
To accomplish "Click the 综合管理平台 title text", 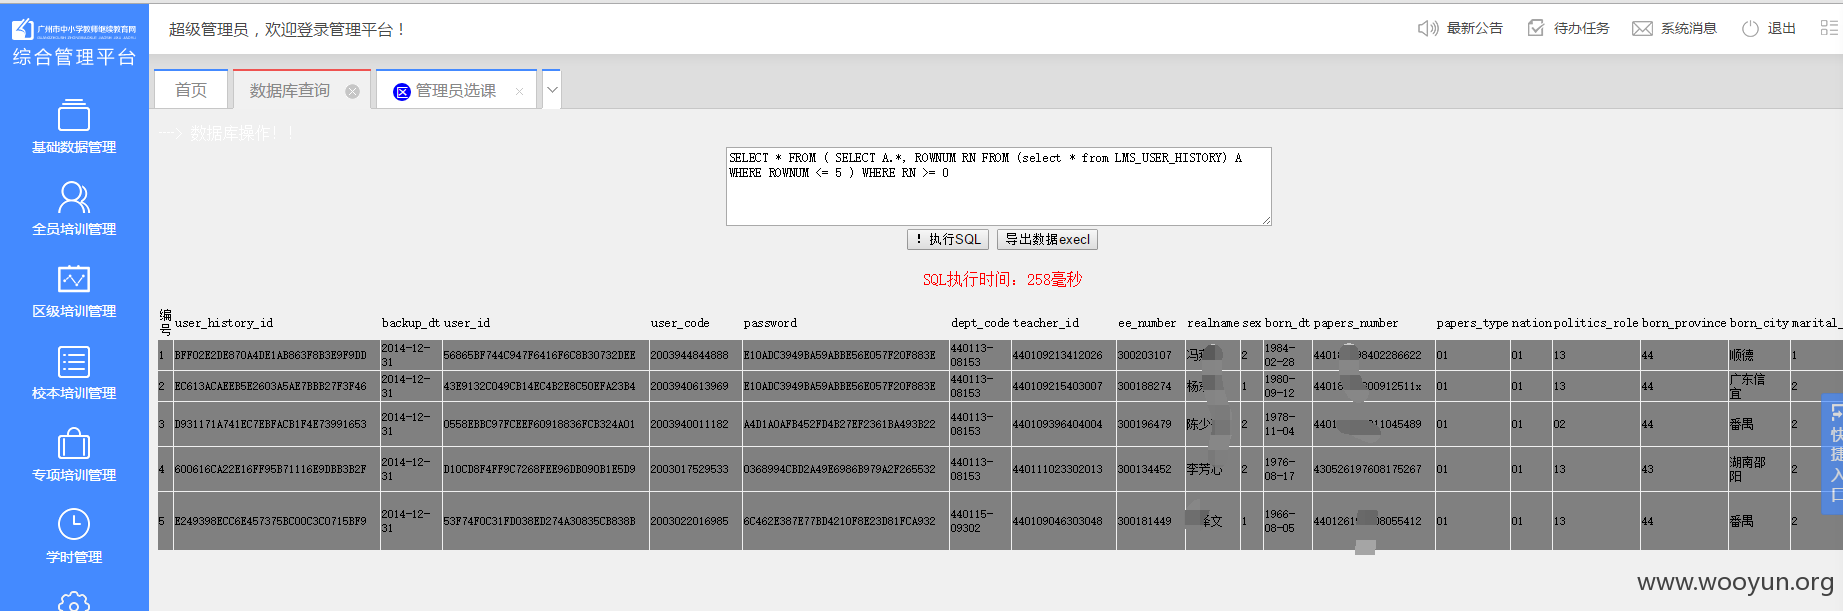I will coord(74,57).
